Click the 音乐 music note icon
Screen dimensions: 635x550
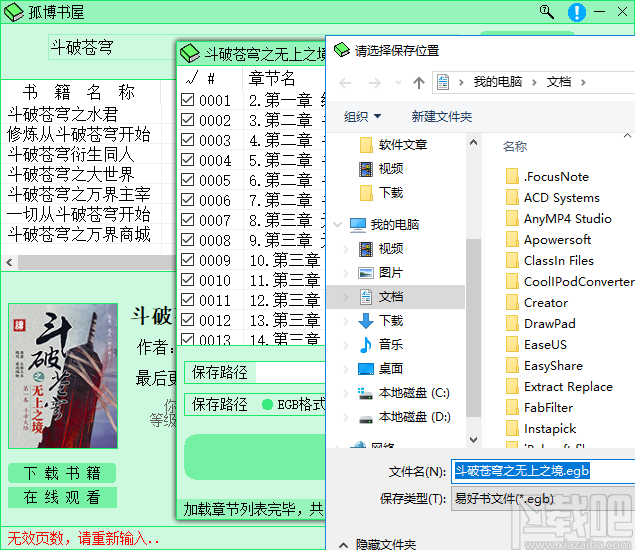click(366, 345)
